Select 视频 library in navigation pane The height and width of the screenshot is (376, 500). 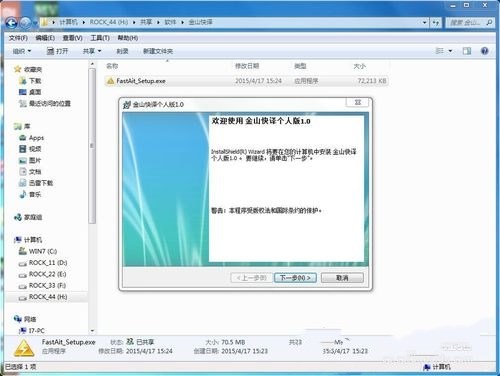click(x=35, y=149)
